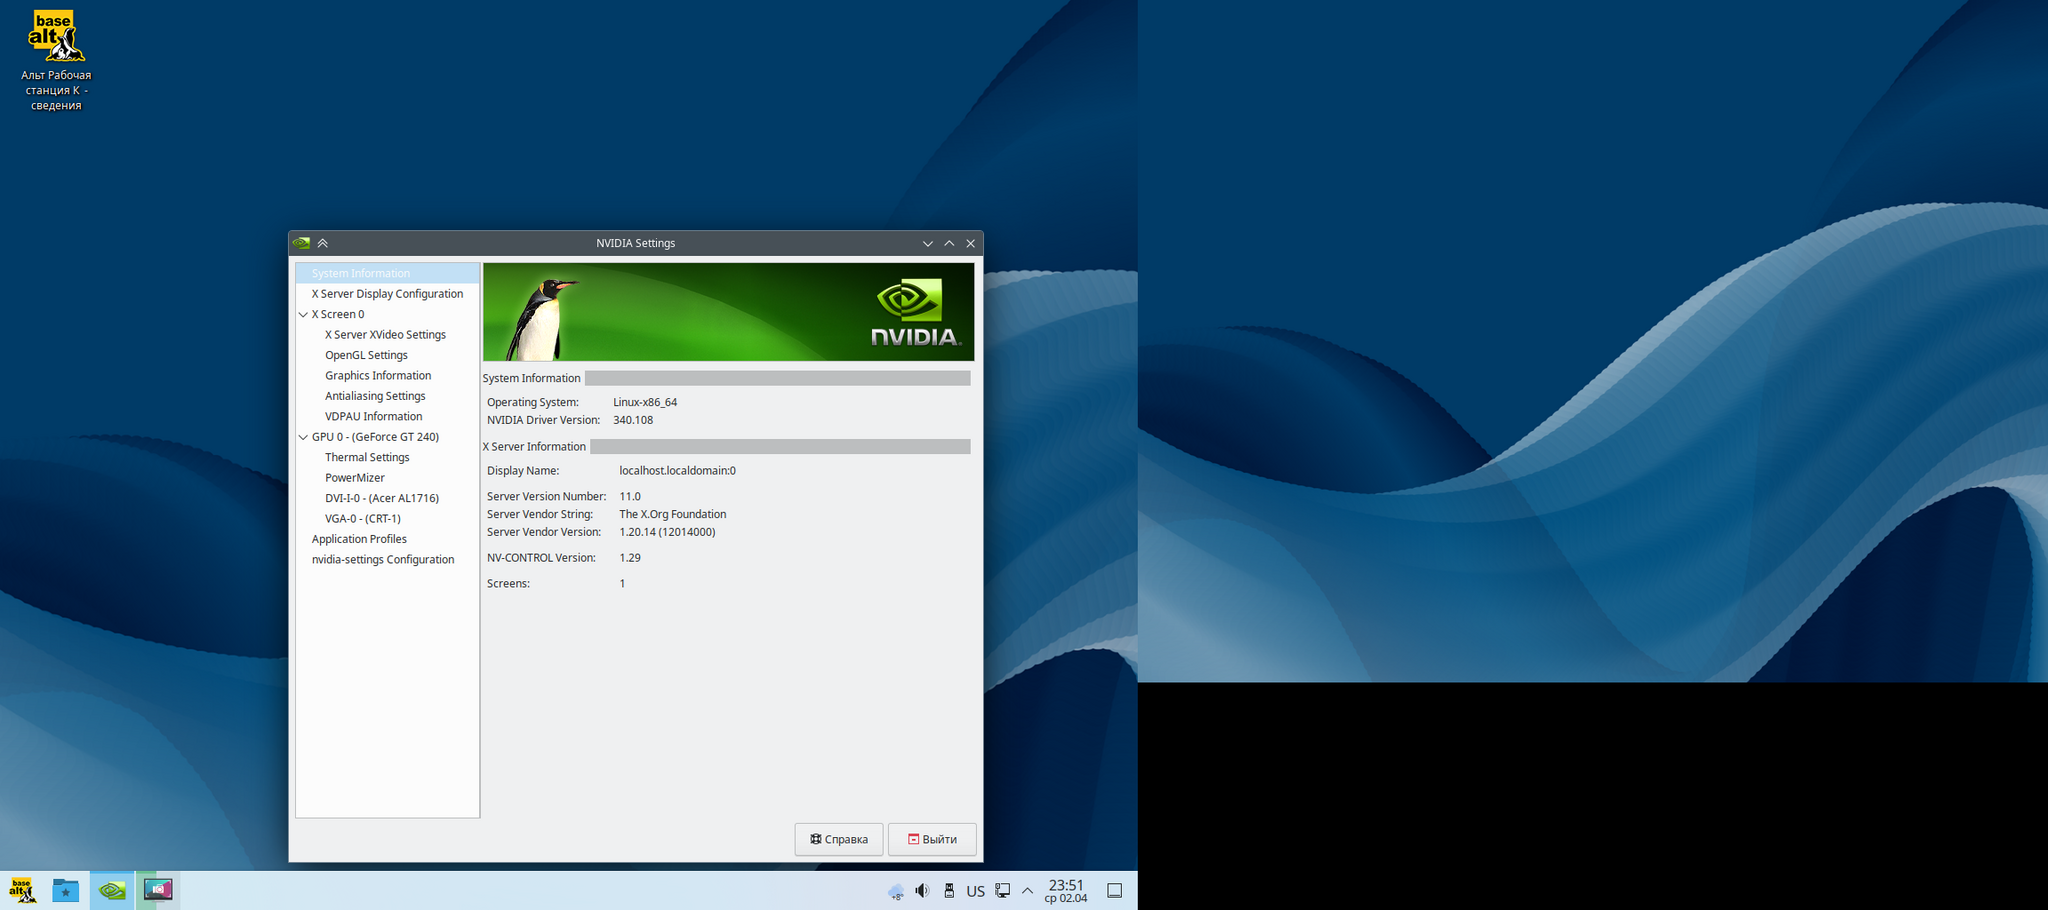This screenshot has height=910, width=2048.
Task: Open the BaseALT application launcher menu
Action: (22, 890)
